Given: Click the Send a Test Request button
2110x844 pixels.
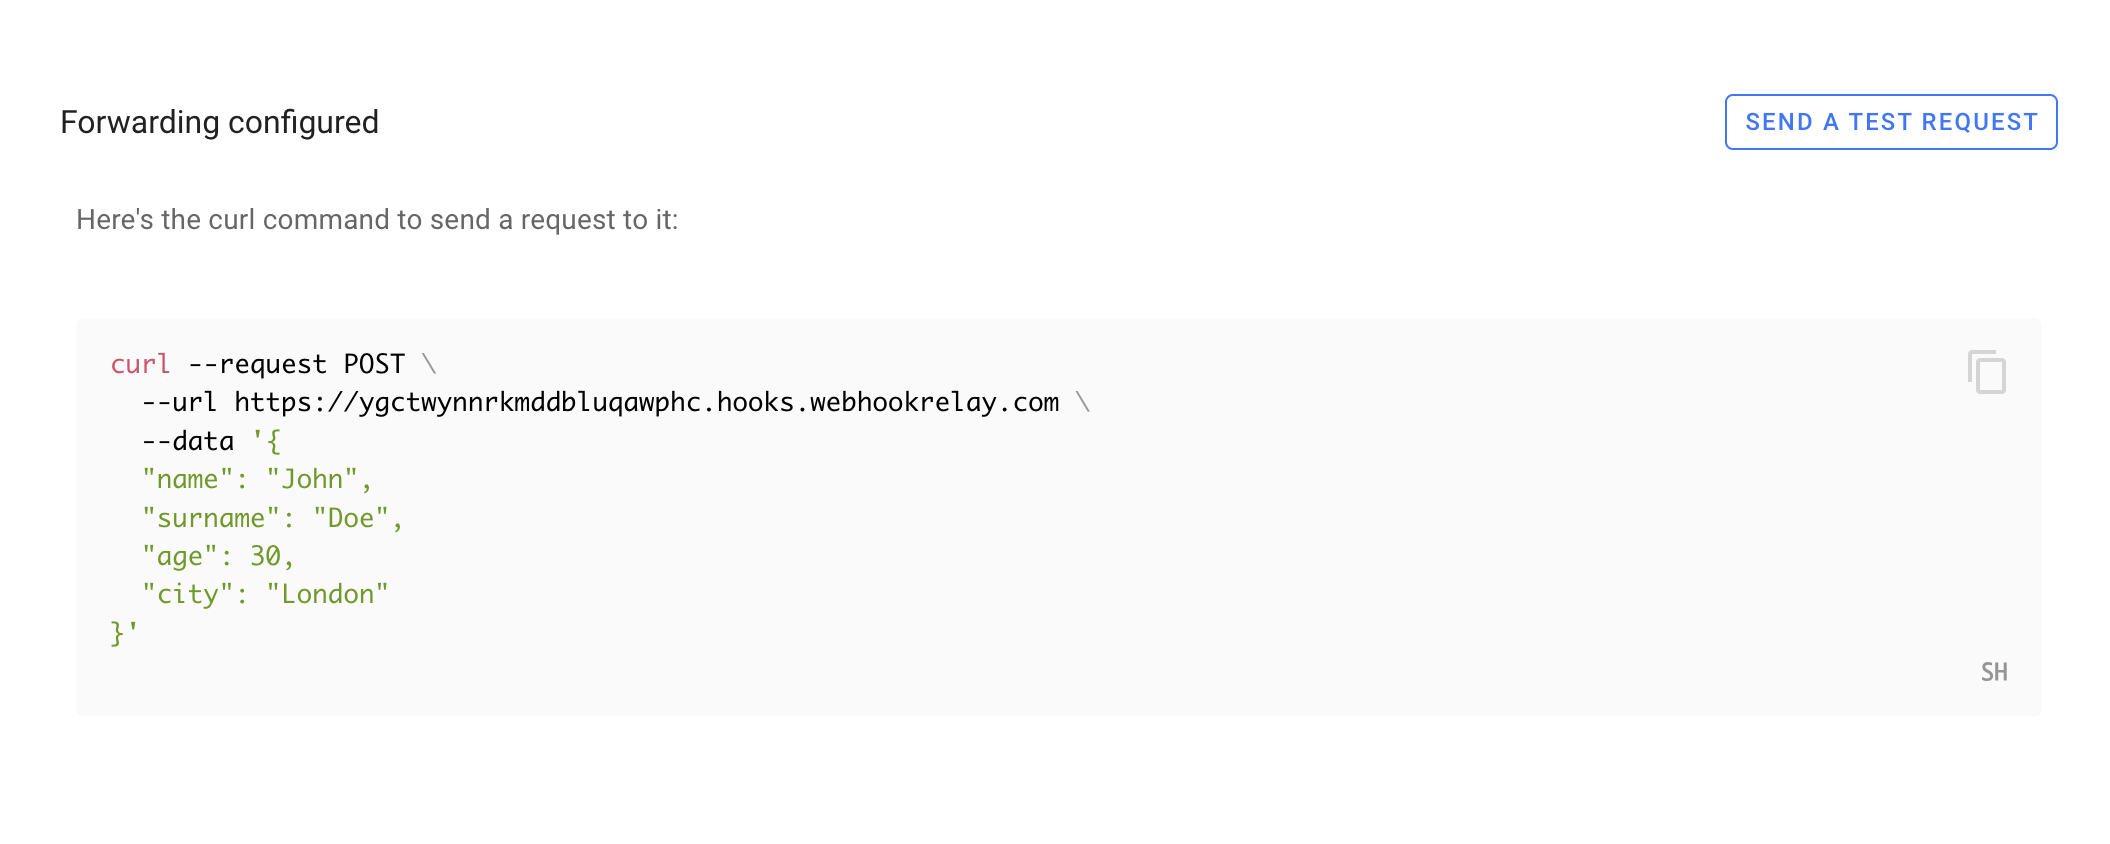Looking at the screenshot, I should point(1890,122).
